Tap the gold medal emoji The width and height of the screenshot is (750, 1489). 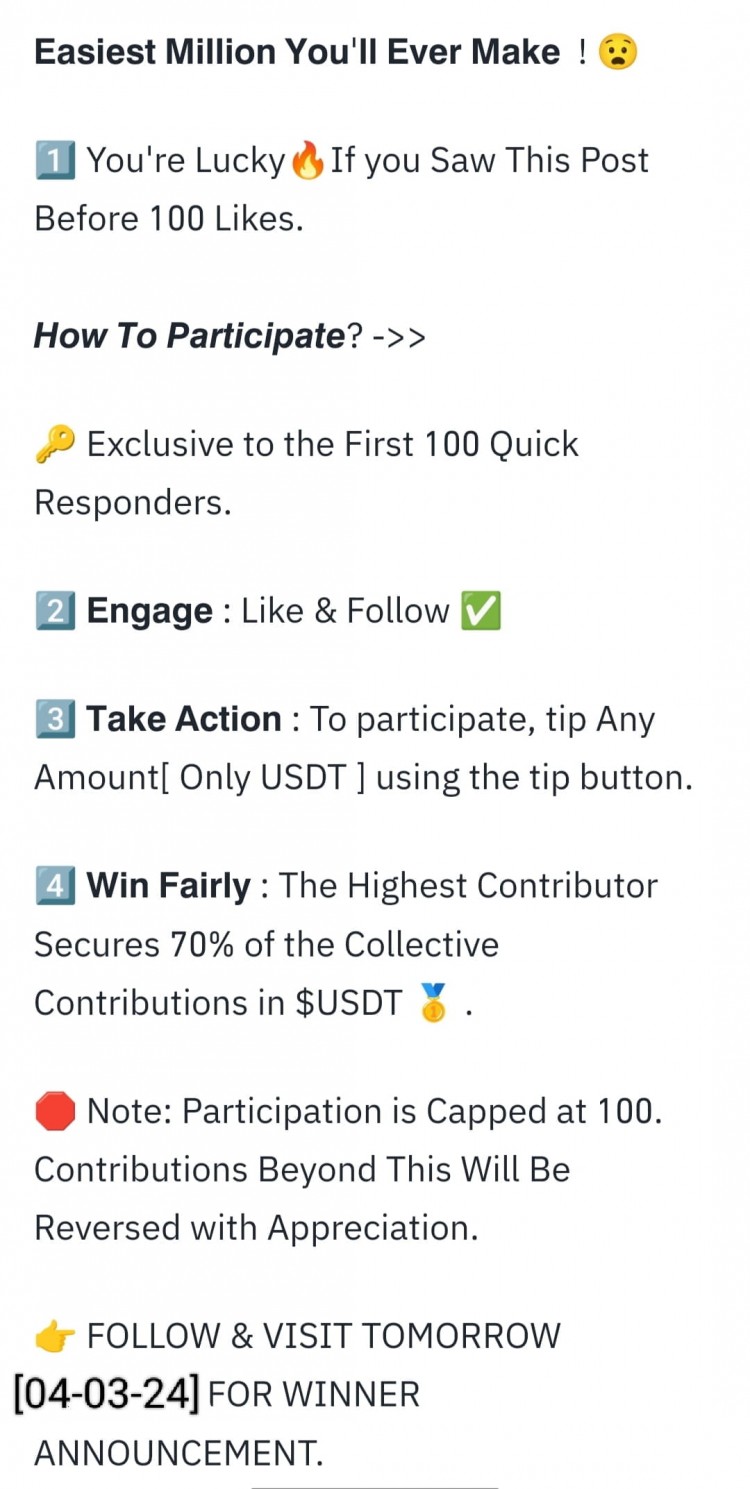(435, 1003)
